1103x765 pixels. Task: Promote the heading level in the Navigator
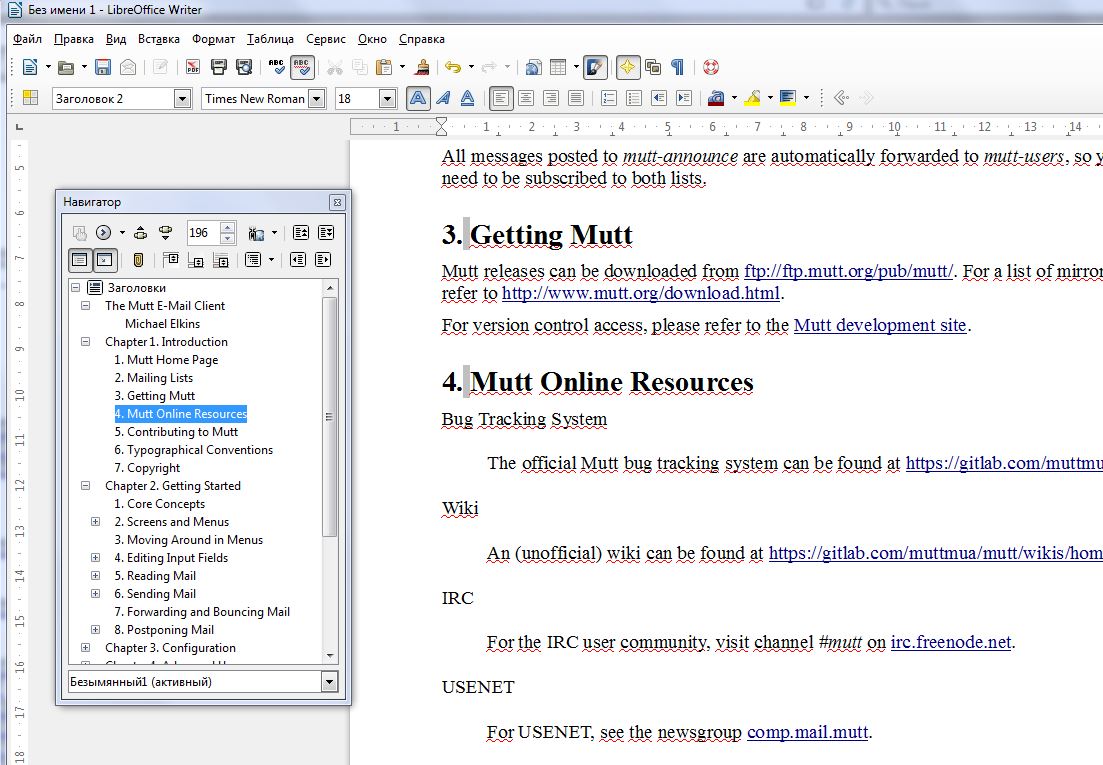(298, 260)
